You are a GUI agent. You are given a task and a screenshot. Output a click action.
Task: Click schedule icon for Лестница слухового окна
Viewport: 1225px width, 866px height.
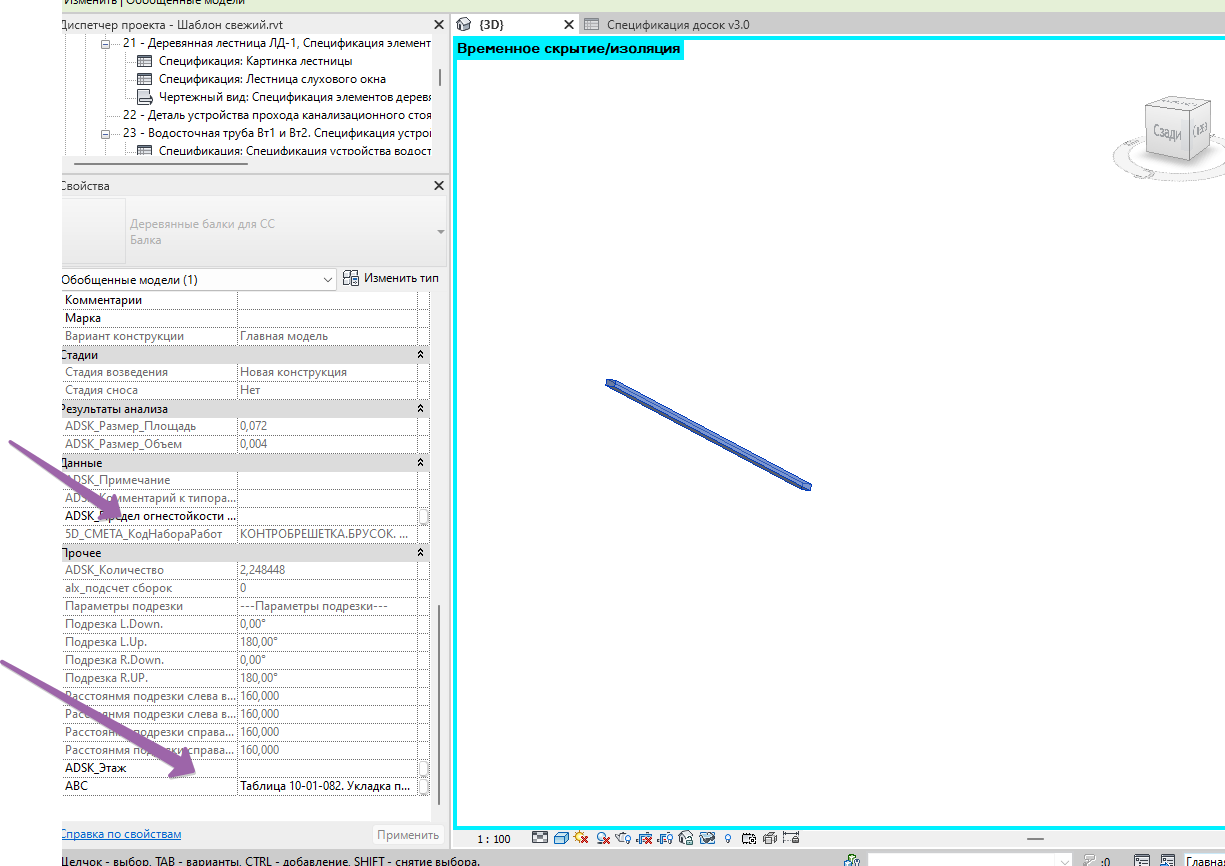(x=144, y=79)
